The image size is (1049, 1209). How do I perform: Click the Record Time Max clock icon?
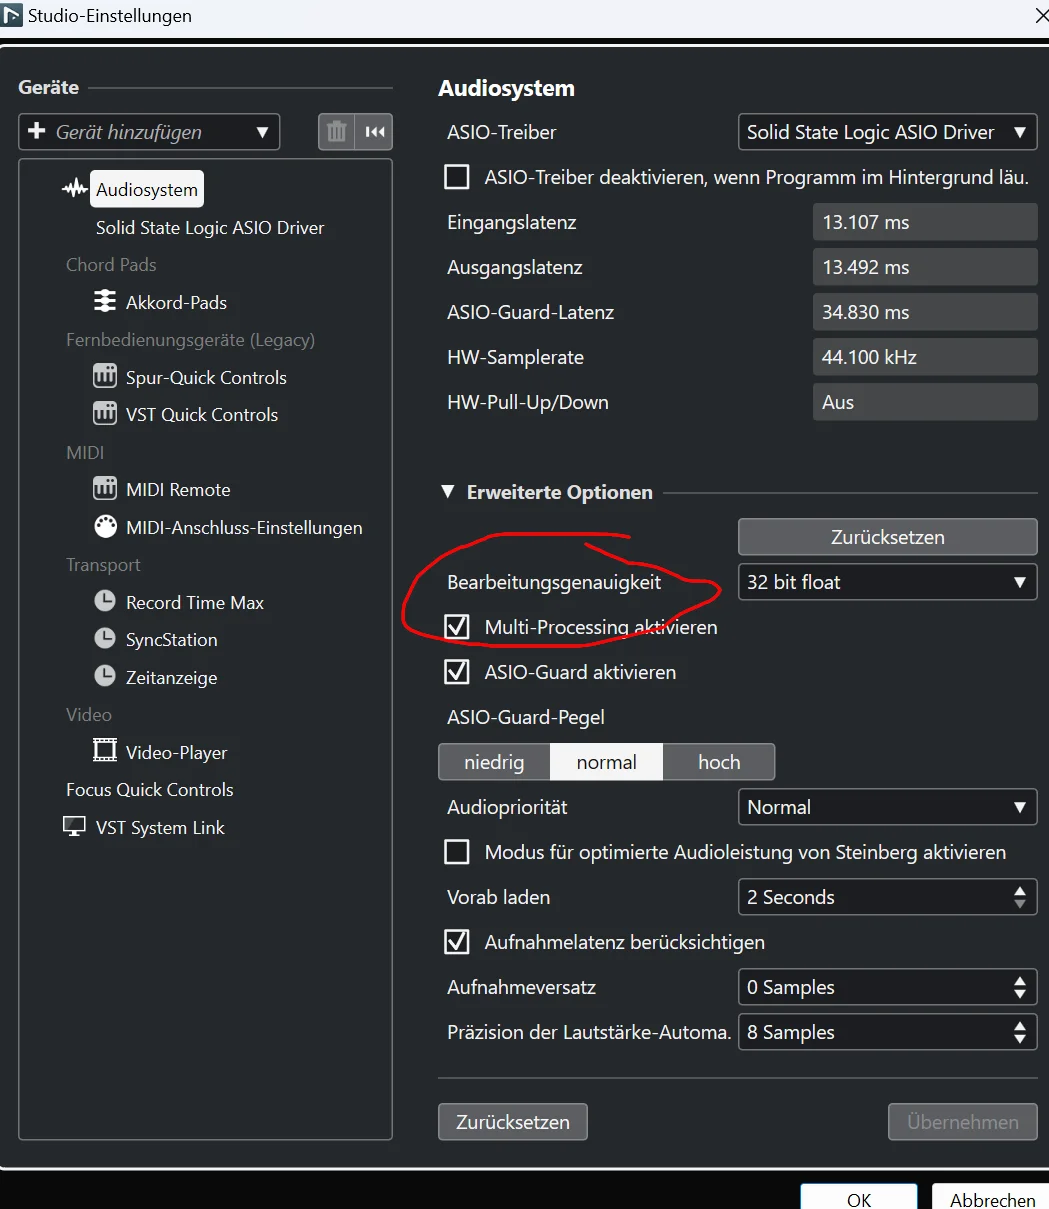coord(105,602)
